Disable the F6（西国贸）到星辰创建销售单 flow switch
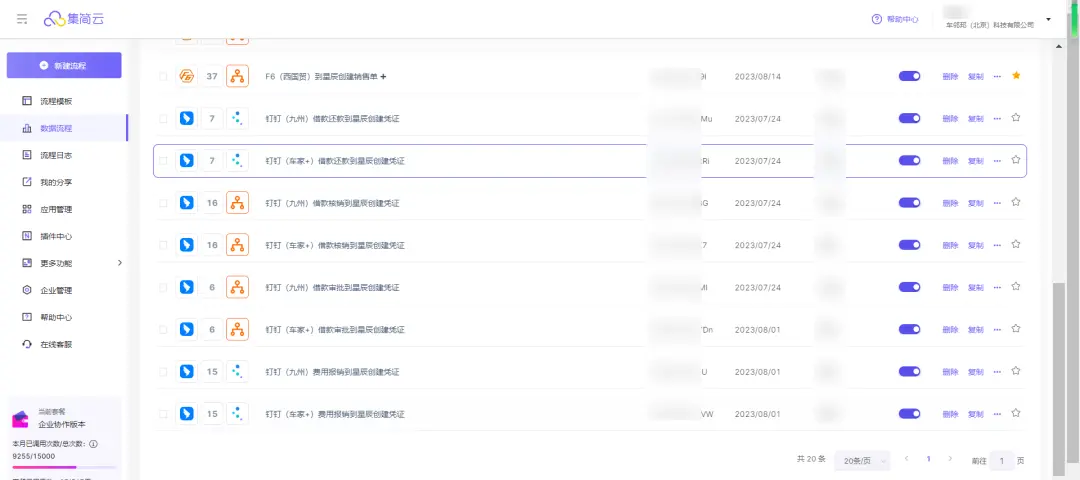This screenshot has height=480, width=1080. point(909,76)
